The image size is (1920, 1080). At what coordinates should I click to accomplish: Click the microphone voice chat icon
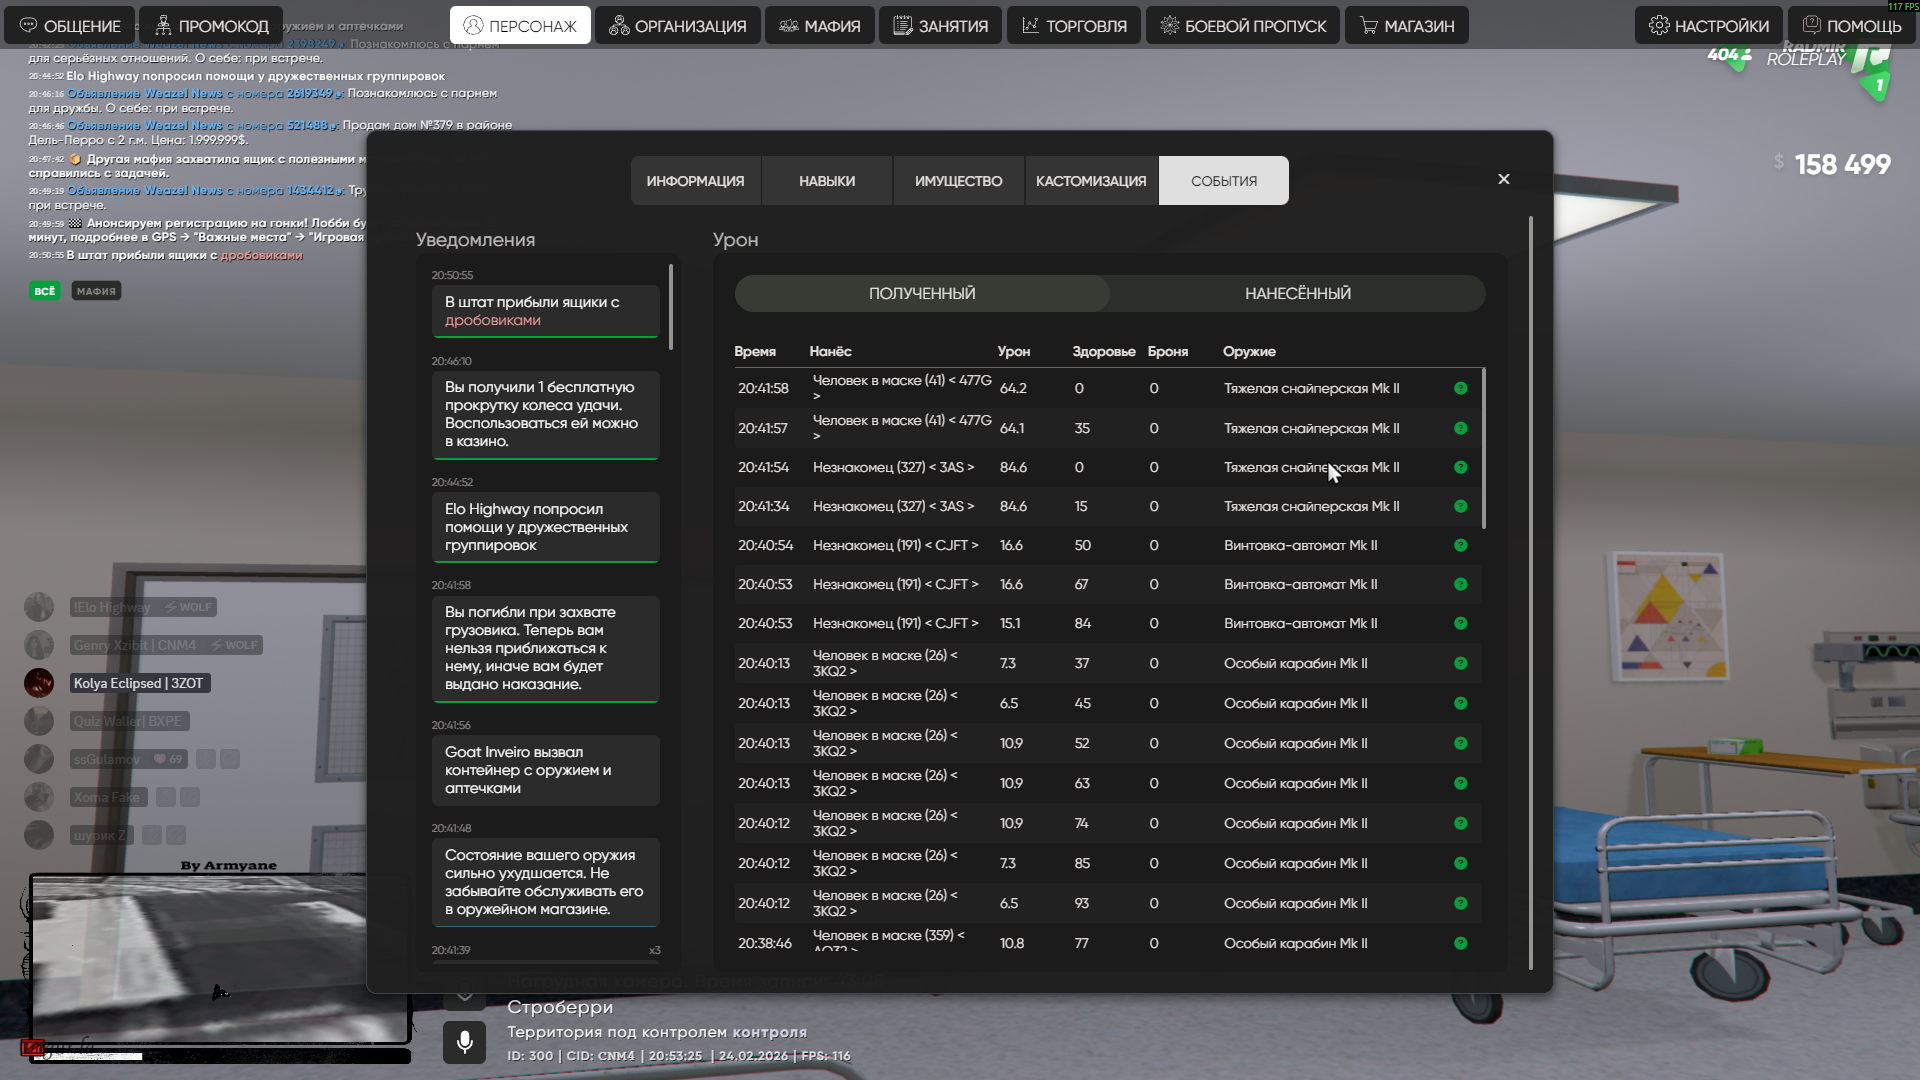pos(464,1042)
